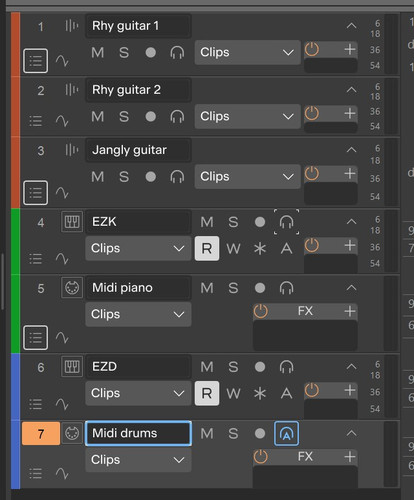Solo the Jangly guitar track
Image resolution: width=414 pixels, height=500 pixels.
coord(124,177)
